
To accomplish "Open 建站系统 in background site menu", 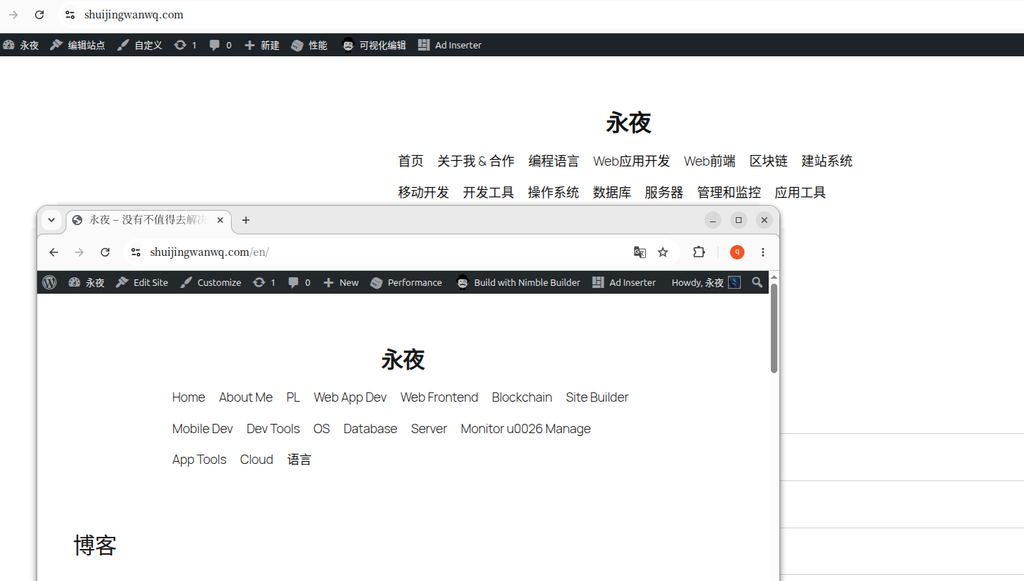I will click(x=827, y=161).
